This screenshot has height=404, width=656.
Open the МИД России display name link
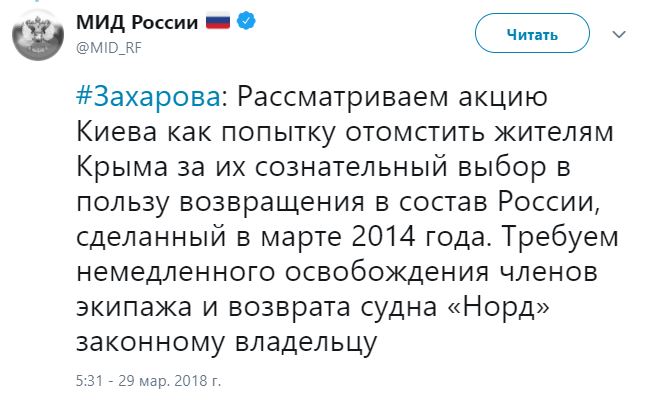[x=137, y=22]
